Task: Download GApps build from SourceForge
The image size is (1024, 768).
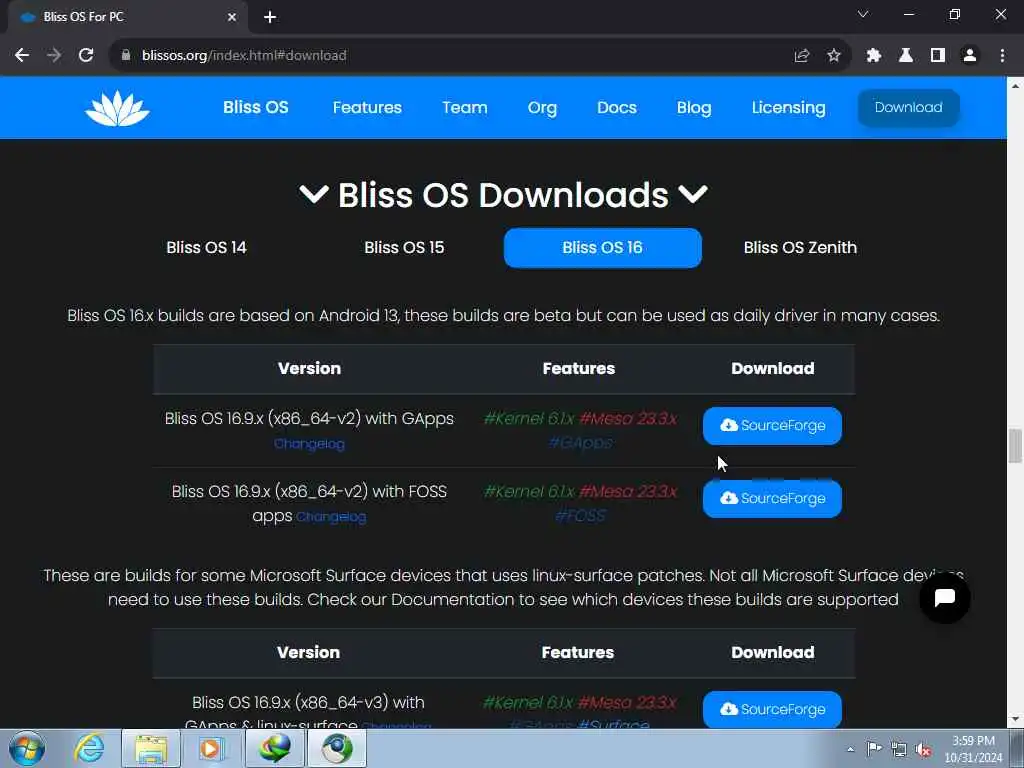Action: pos(773,426)
